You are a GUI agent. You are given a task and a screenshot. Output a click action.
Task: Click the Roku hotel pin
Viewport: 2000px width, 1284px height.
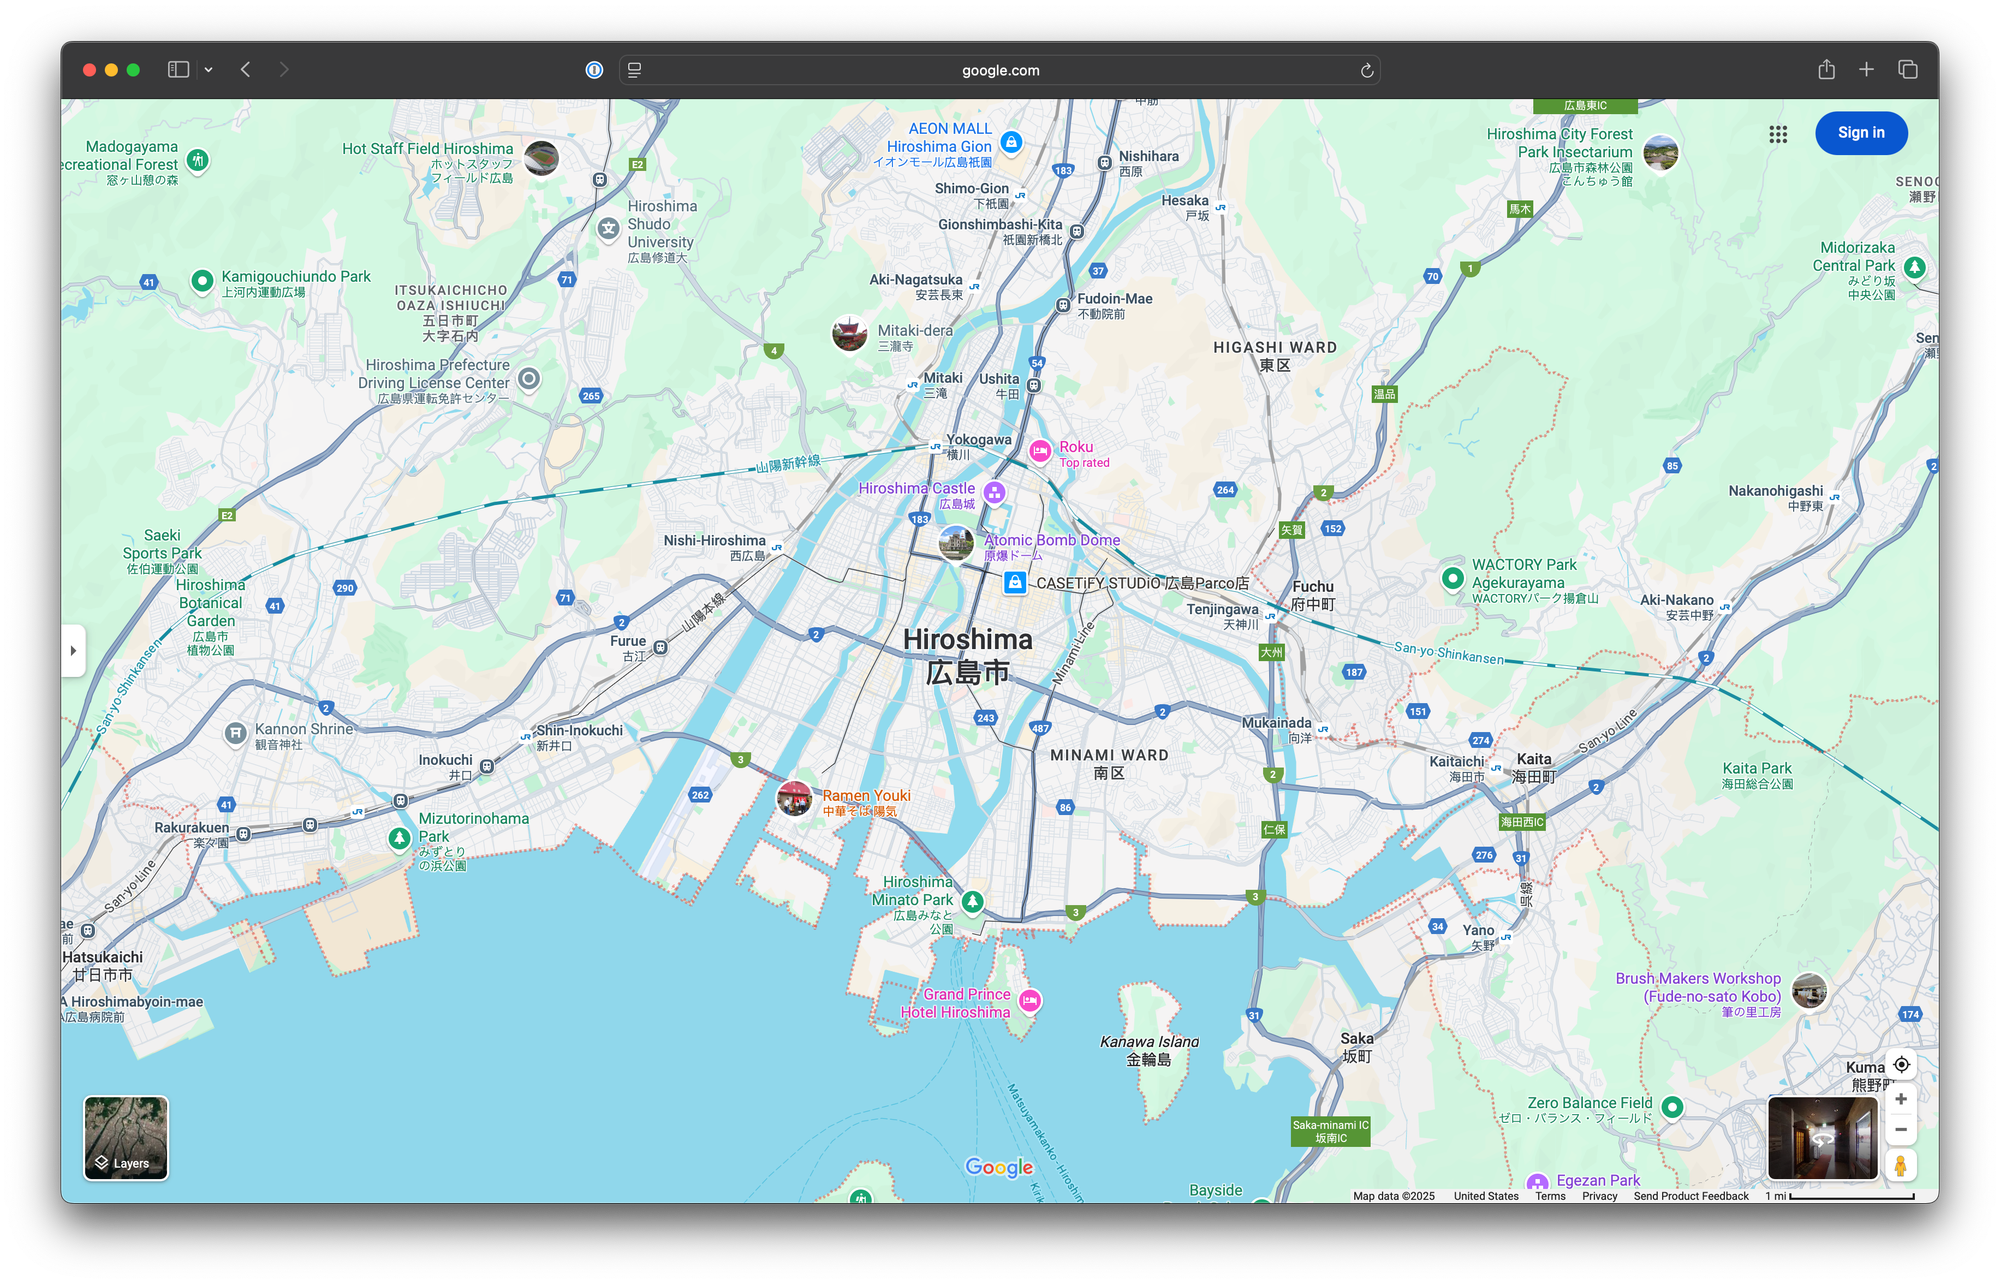tap(1040, 452)
